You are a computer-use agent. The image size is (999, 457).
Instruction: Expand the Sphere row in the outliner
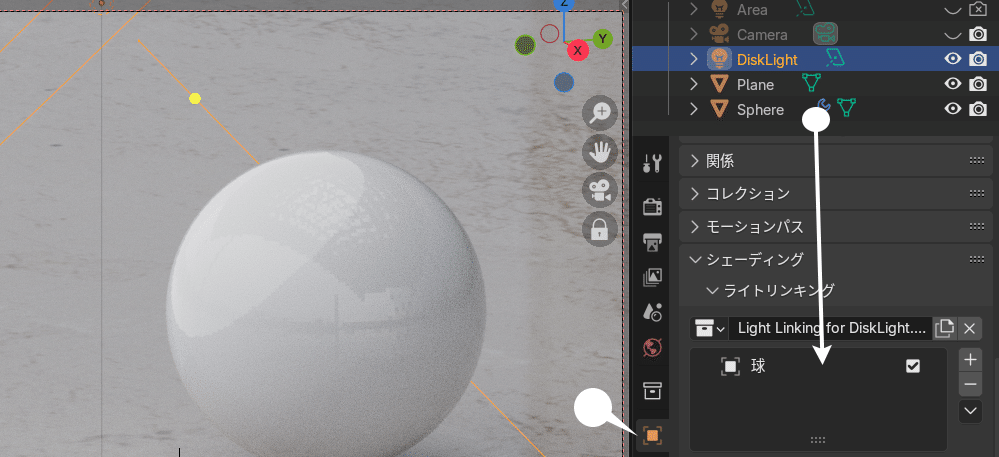click(694, 110)
